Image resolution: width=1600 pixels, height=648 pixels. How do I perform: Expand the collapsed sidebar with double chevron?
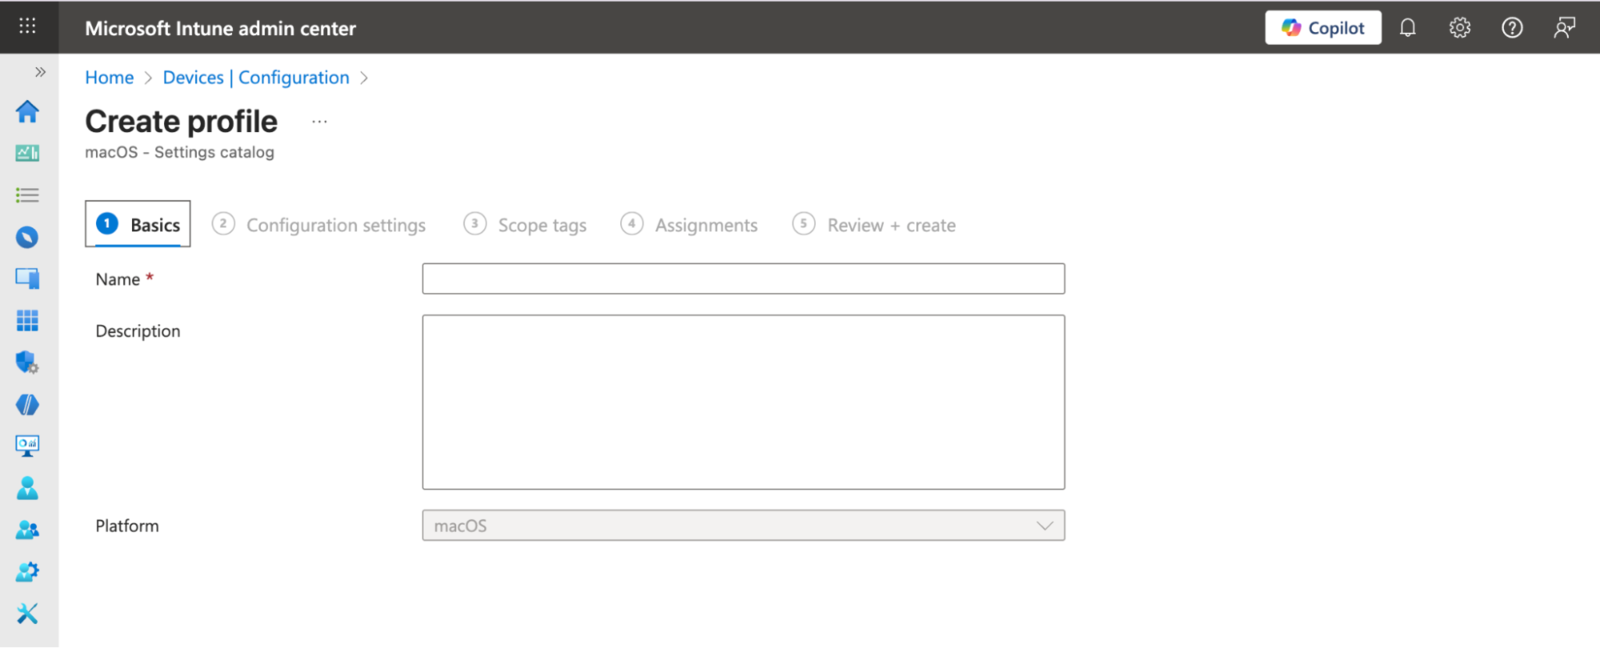click(x=40, y=72)
